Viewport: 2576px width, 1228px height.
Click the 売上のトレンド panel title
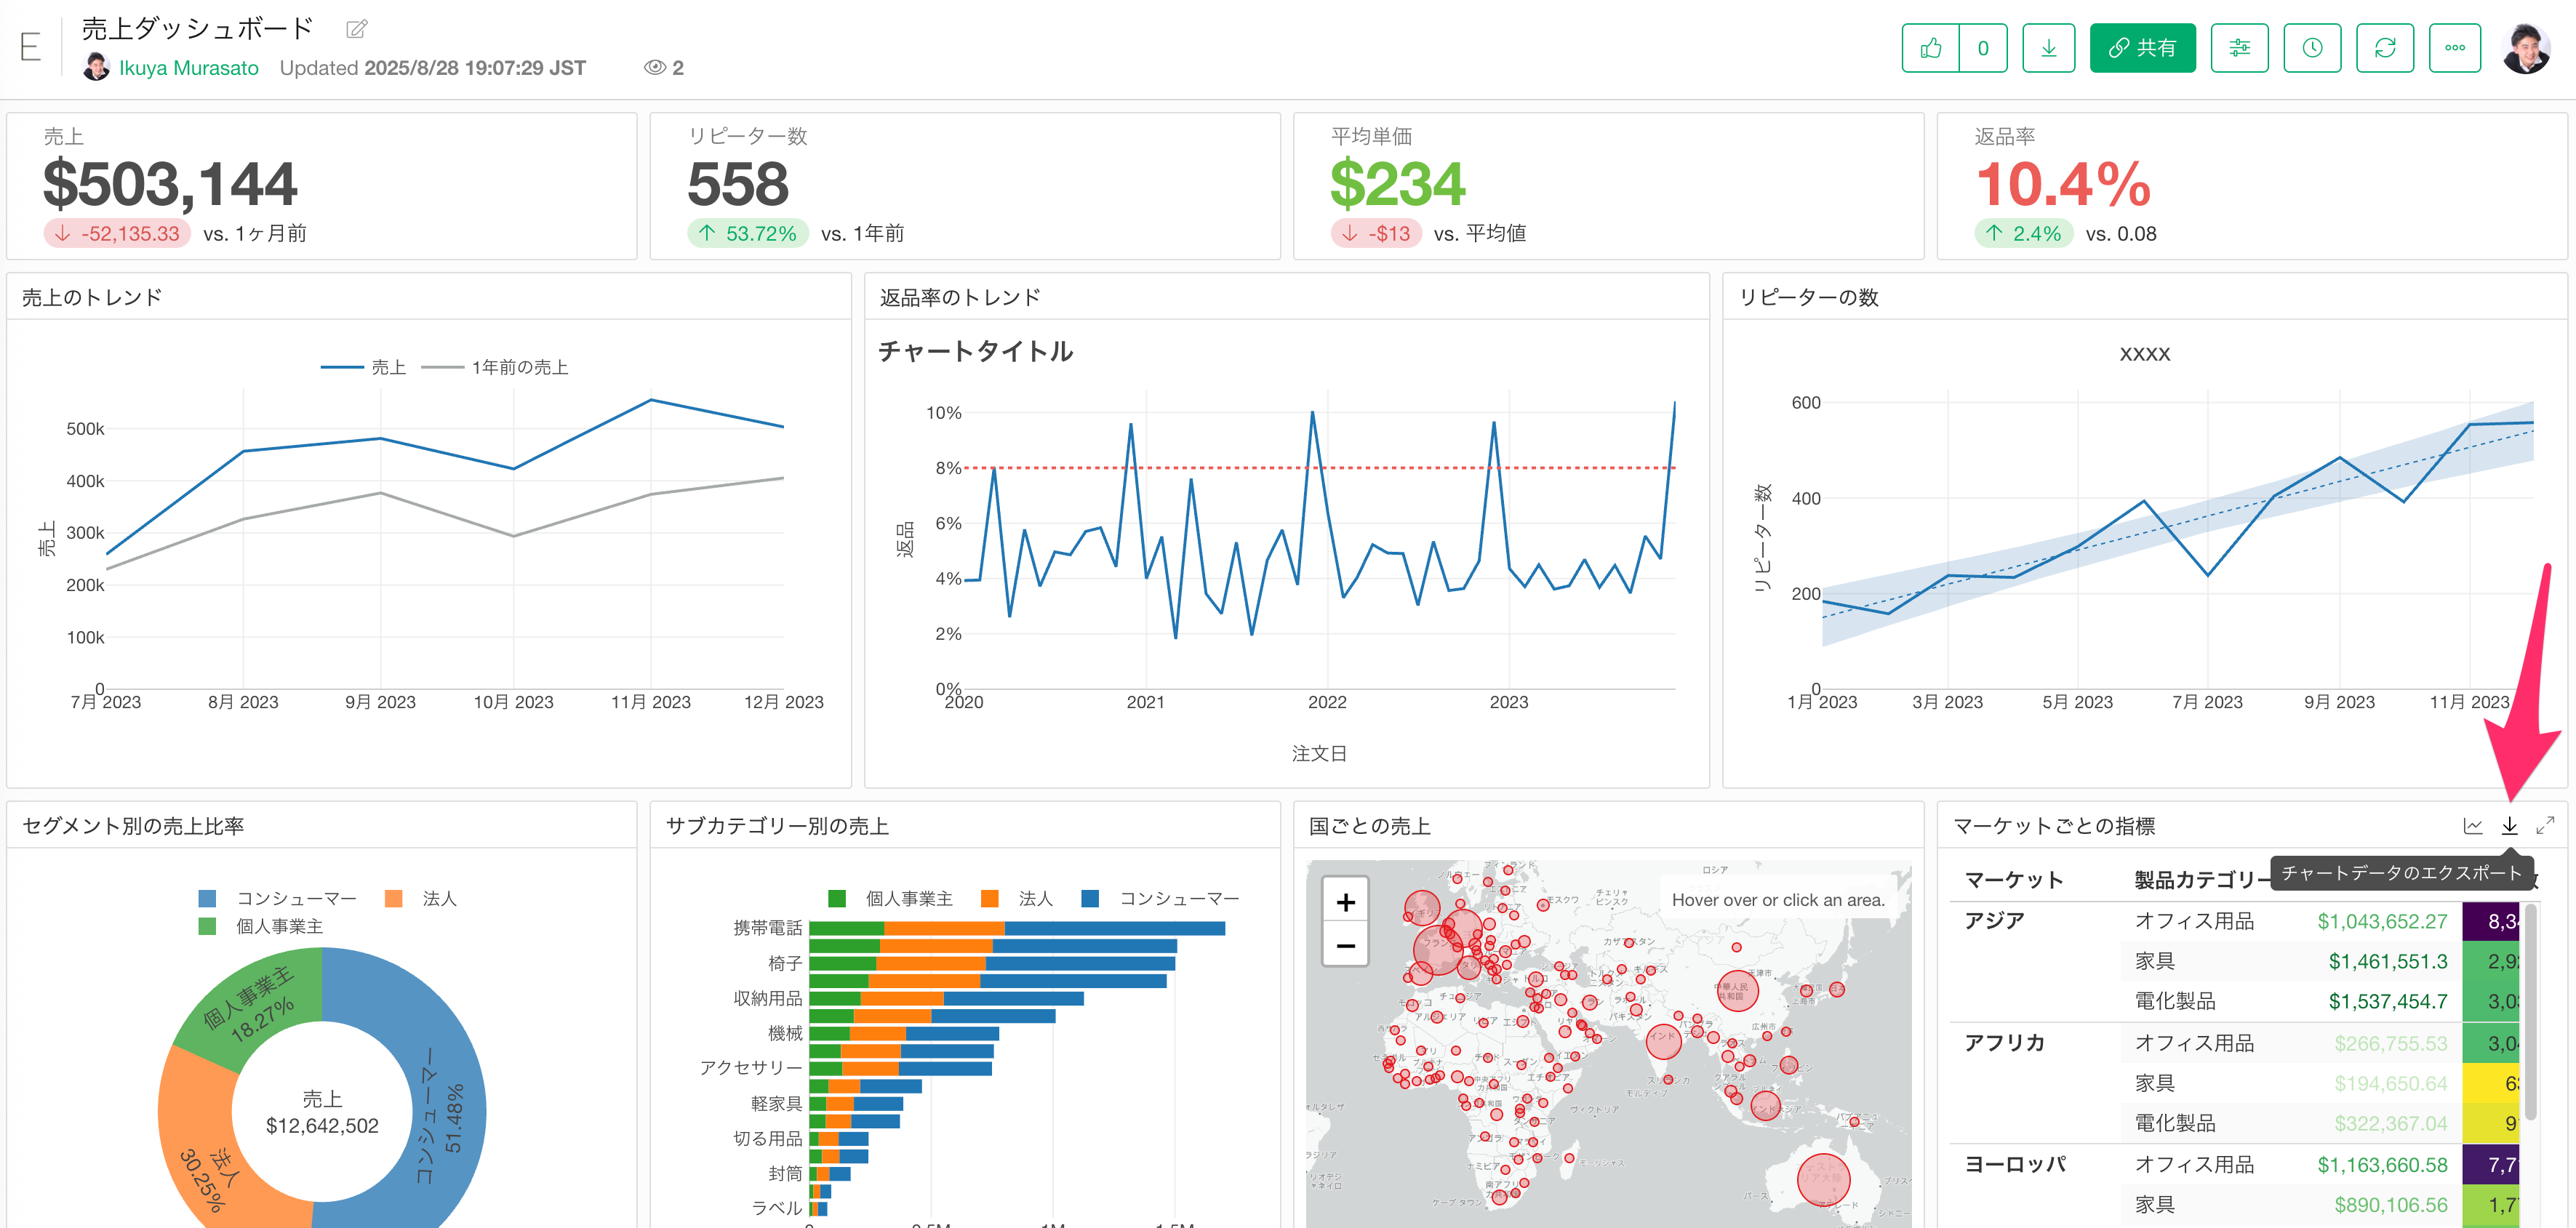coord(92,297)
